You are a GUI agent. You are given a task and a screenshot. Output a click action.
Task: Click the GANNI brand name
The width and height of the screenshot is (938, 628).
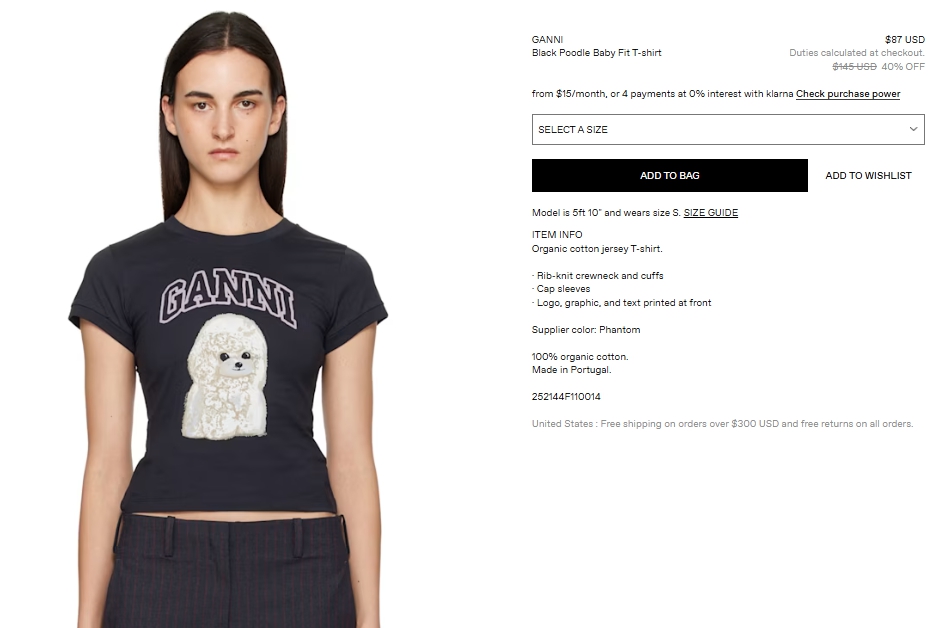point(547,39)
